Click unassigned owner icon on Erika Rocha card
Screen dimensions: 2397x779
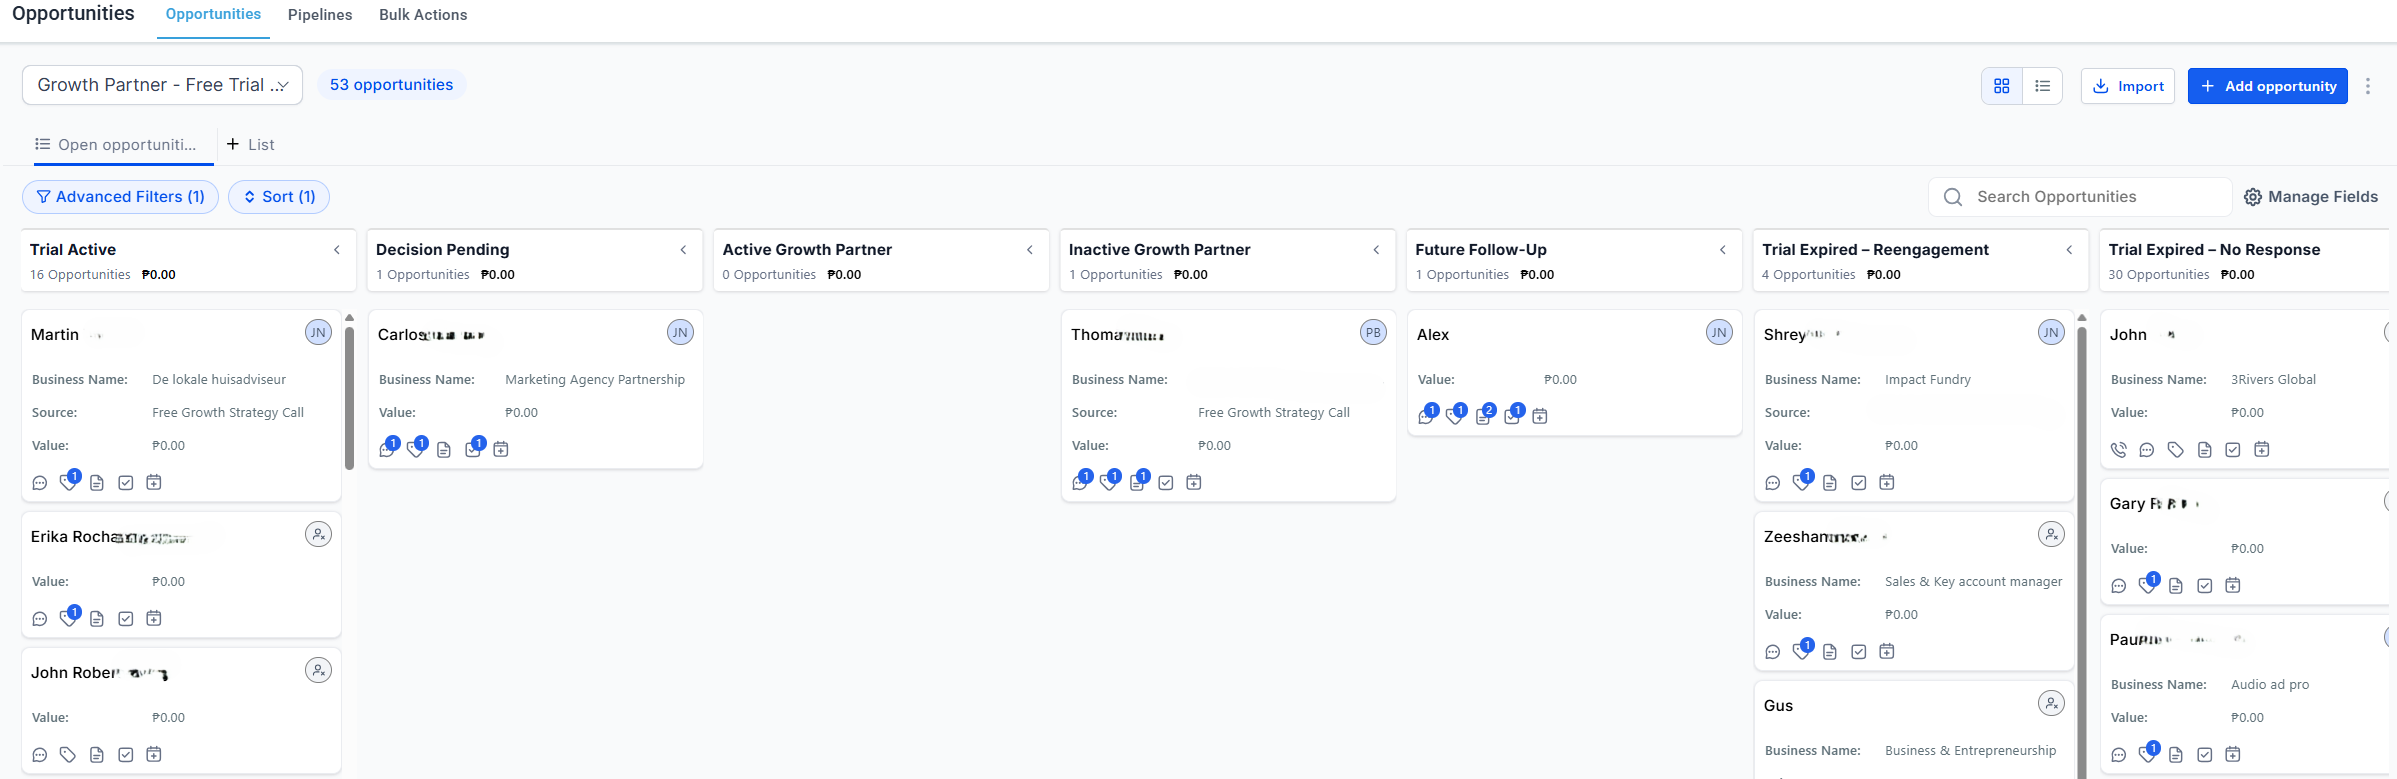coord(318,535)
